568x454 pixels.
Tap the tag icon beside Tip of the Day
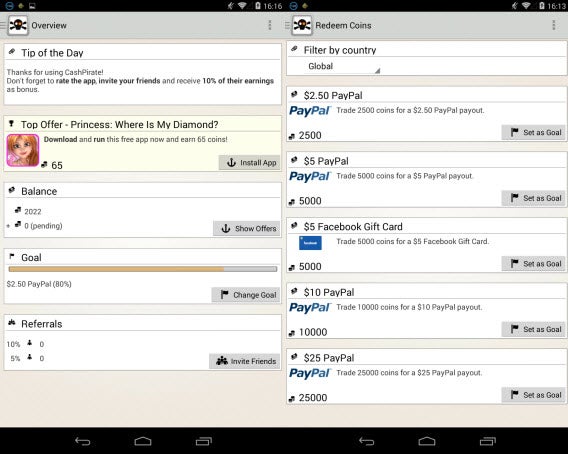point(12,52)
